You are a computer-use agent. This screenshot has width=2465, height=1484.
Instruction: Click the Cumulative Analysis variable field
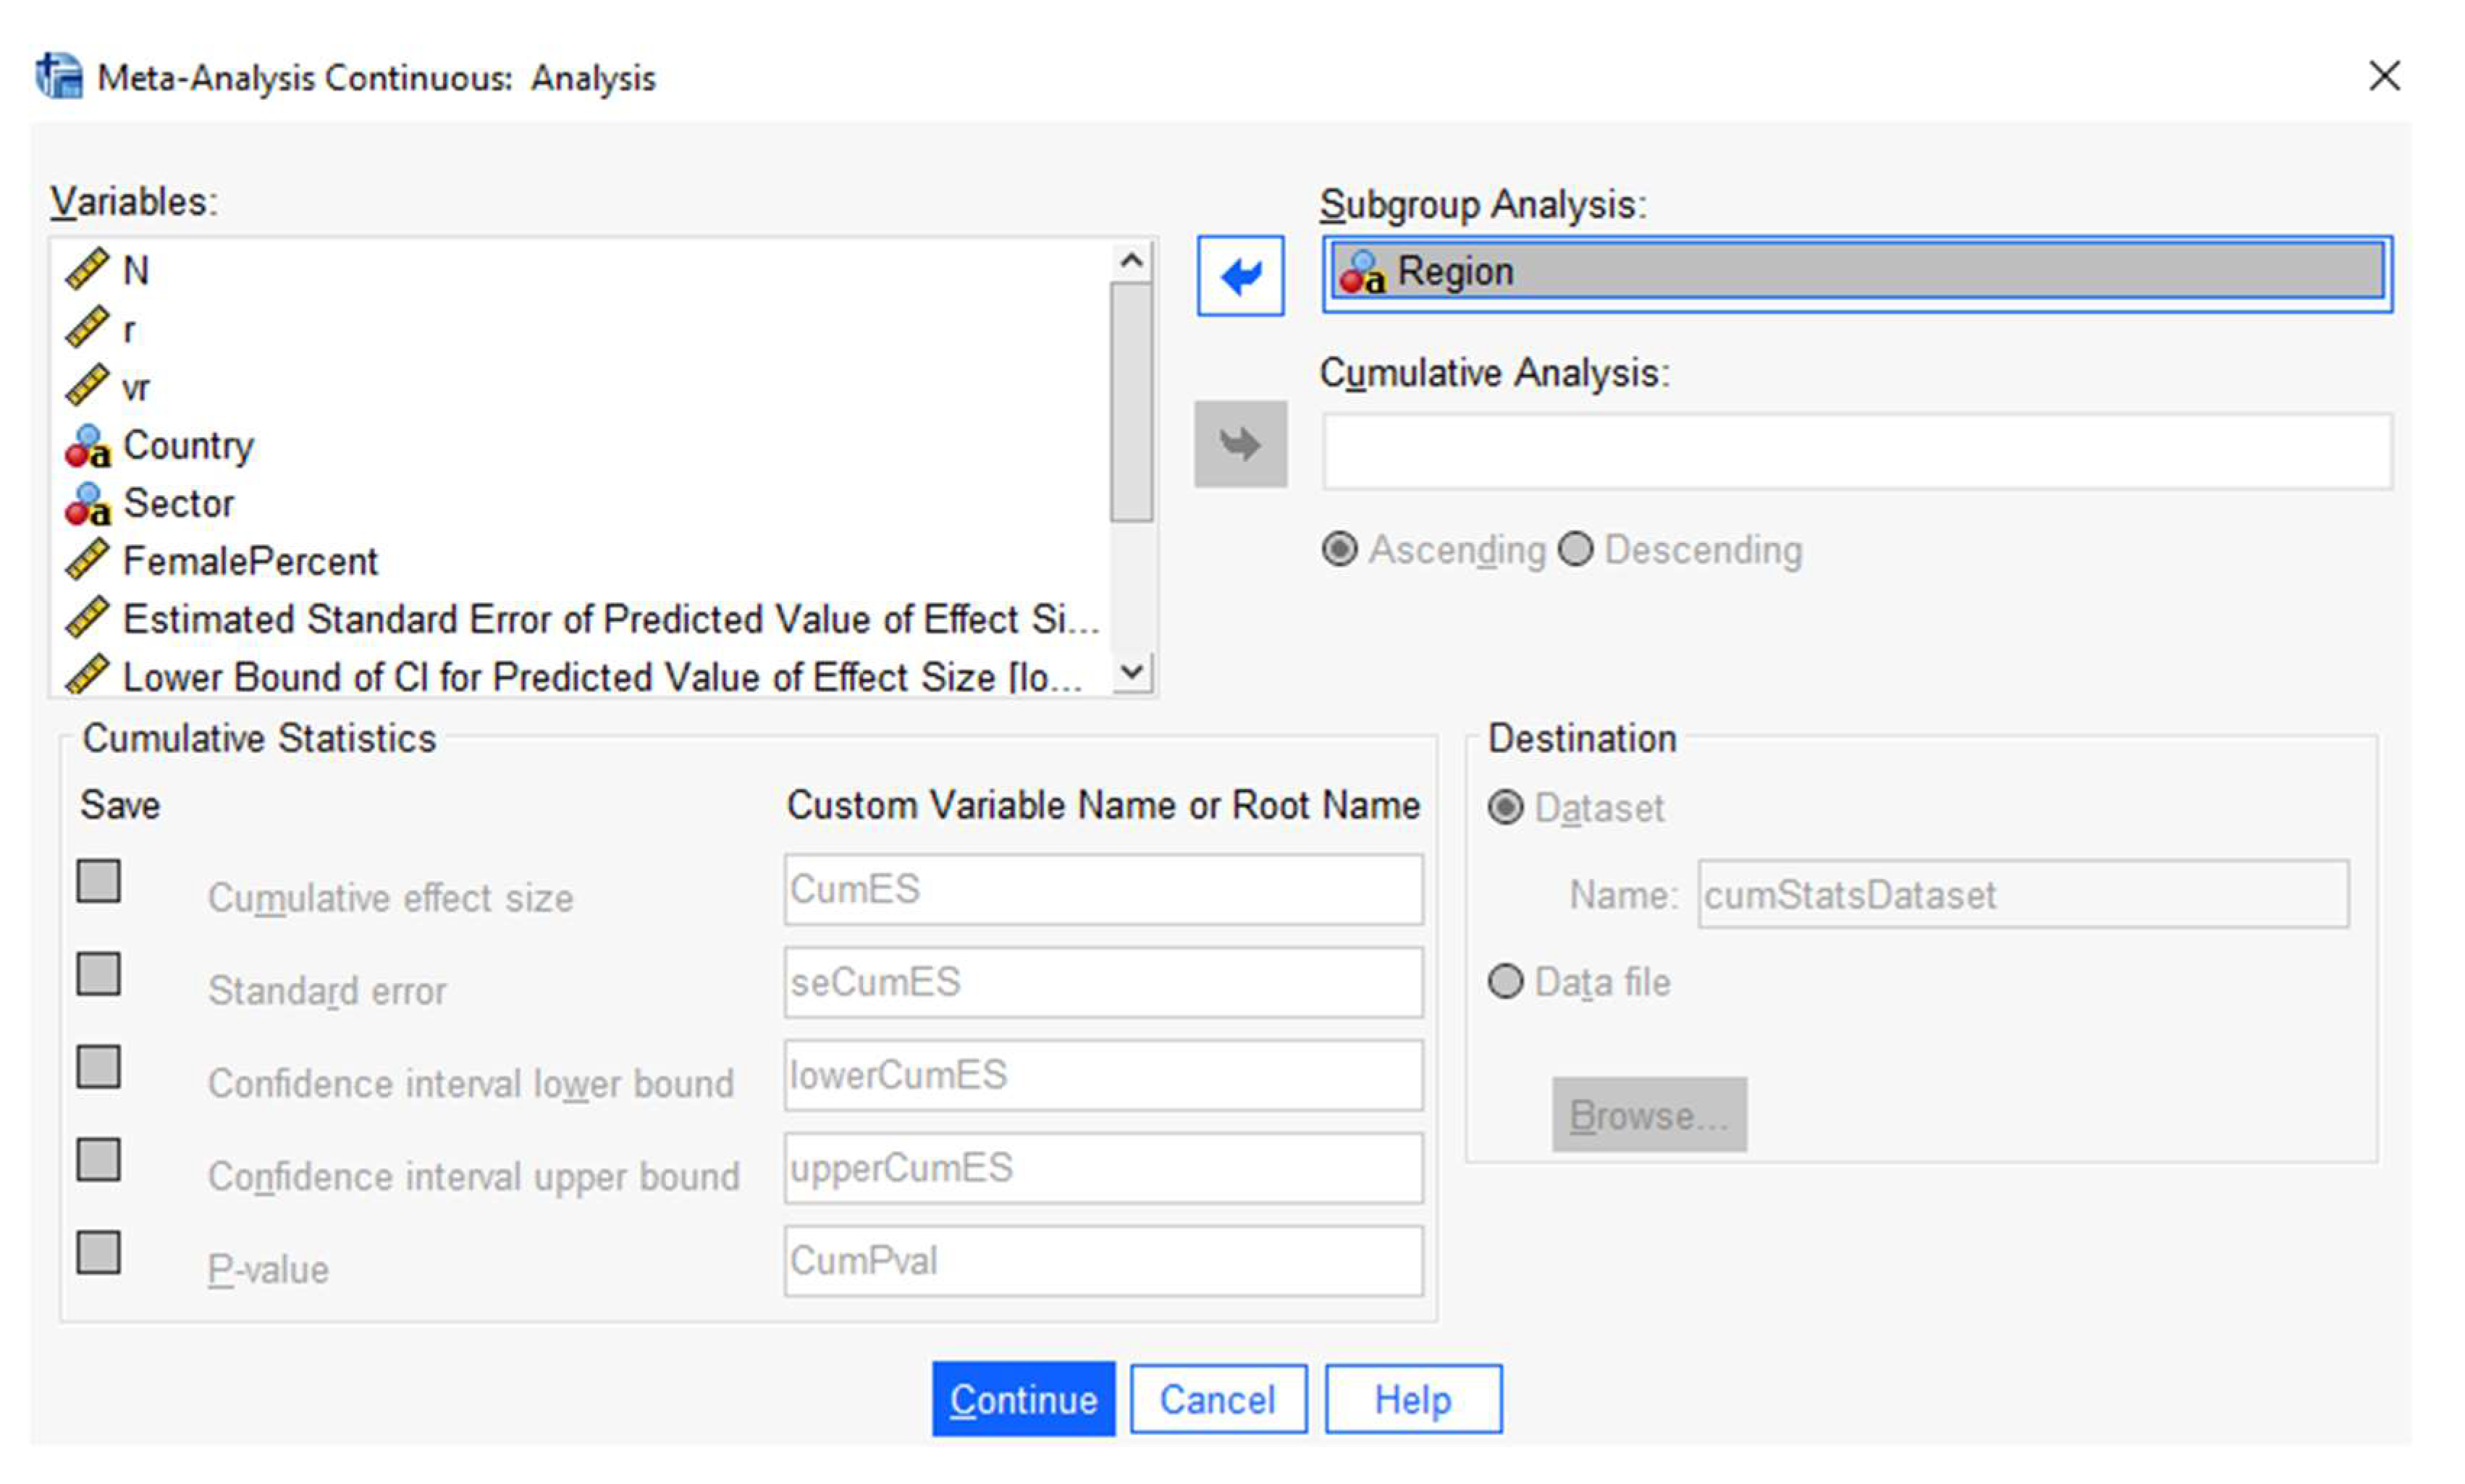click(x=1856, y=452)
